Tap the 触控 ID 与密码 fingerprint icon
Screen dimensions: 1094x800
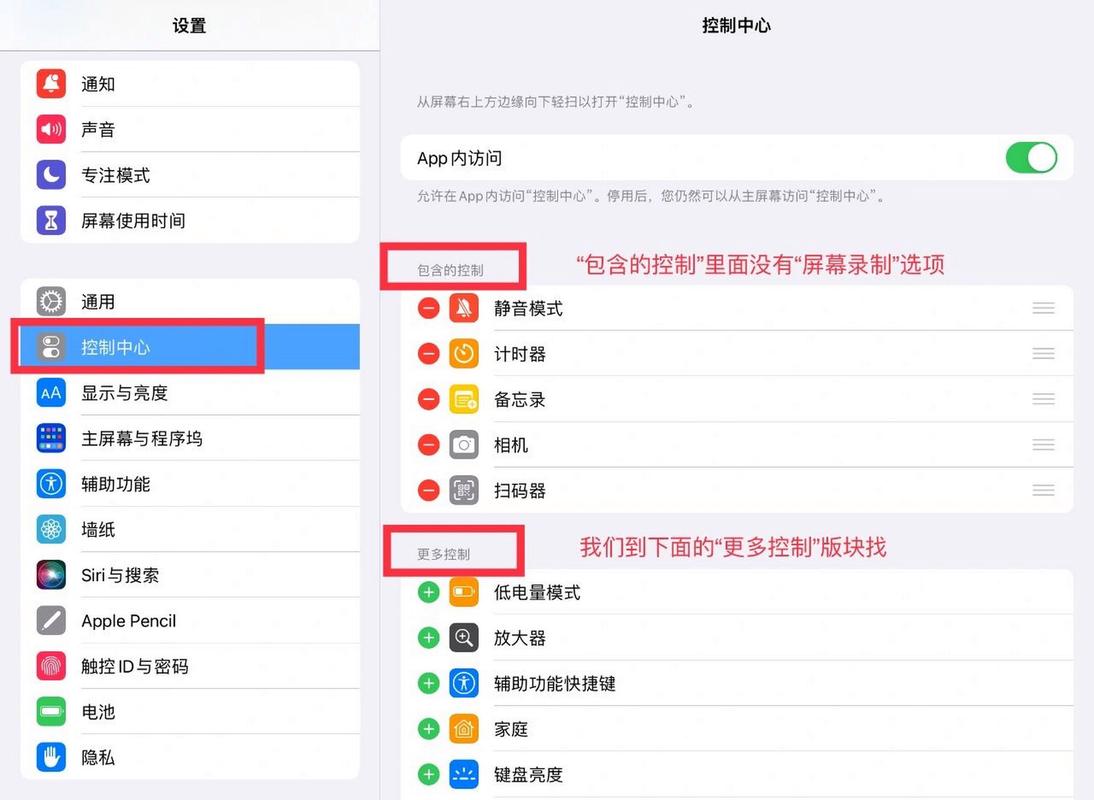(x=51, y=666)
